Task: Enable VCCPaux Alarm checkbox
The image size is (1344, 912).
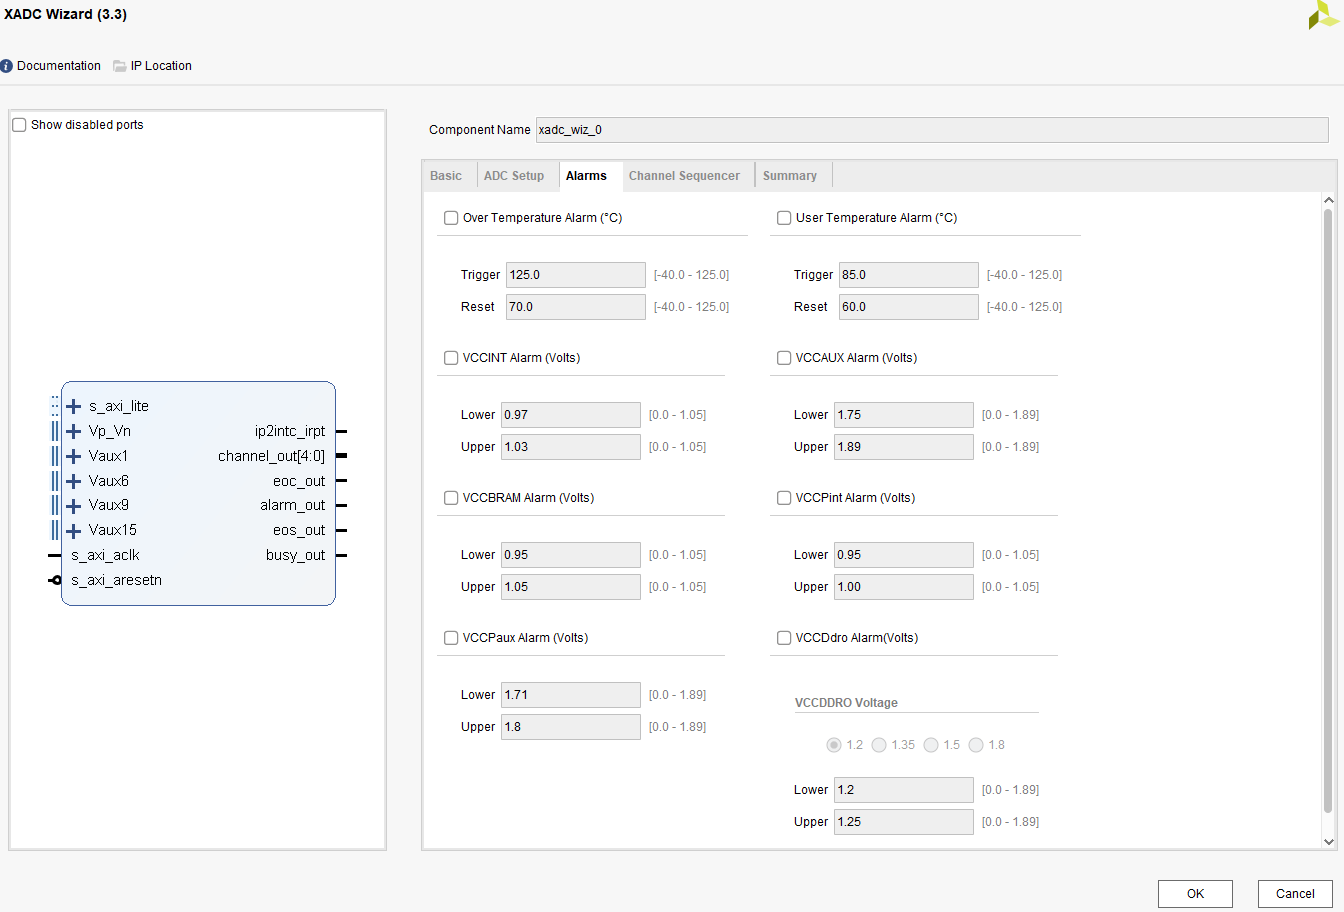Action: (x=451, y=638)
